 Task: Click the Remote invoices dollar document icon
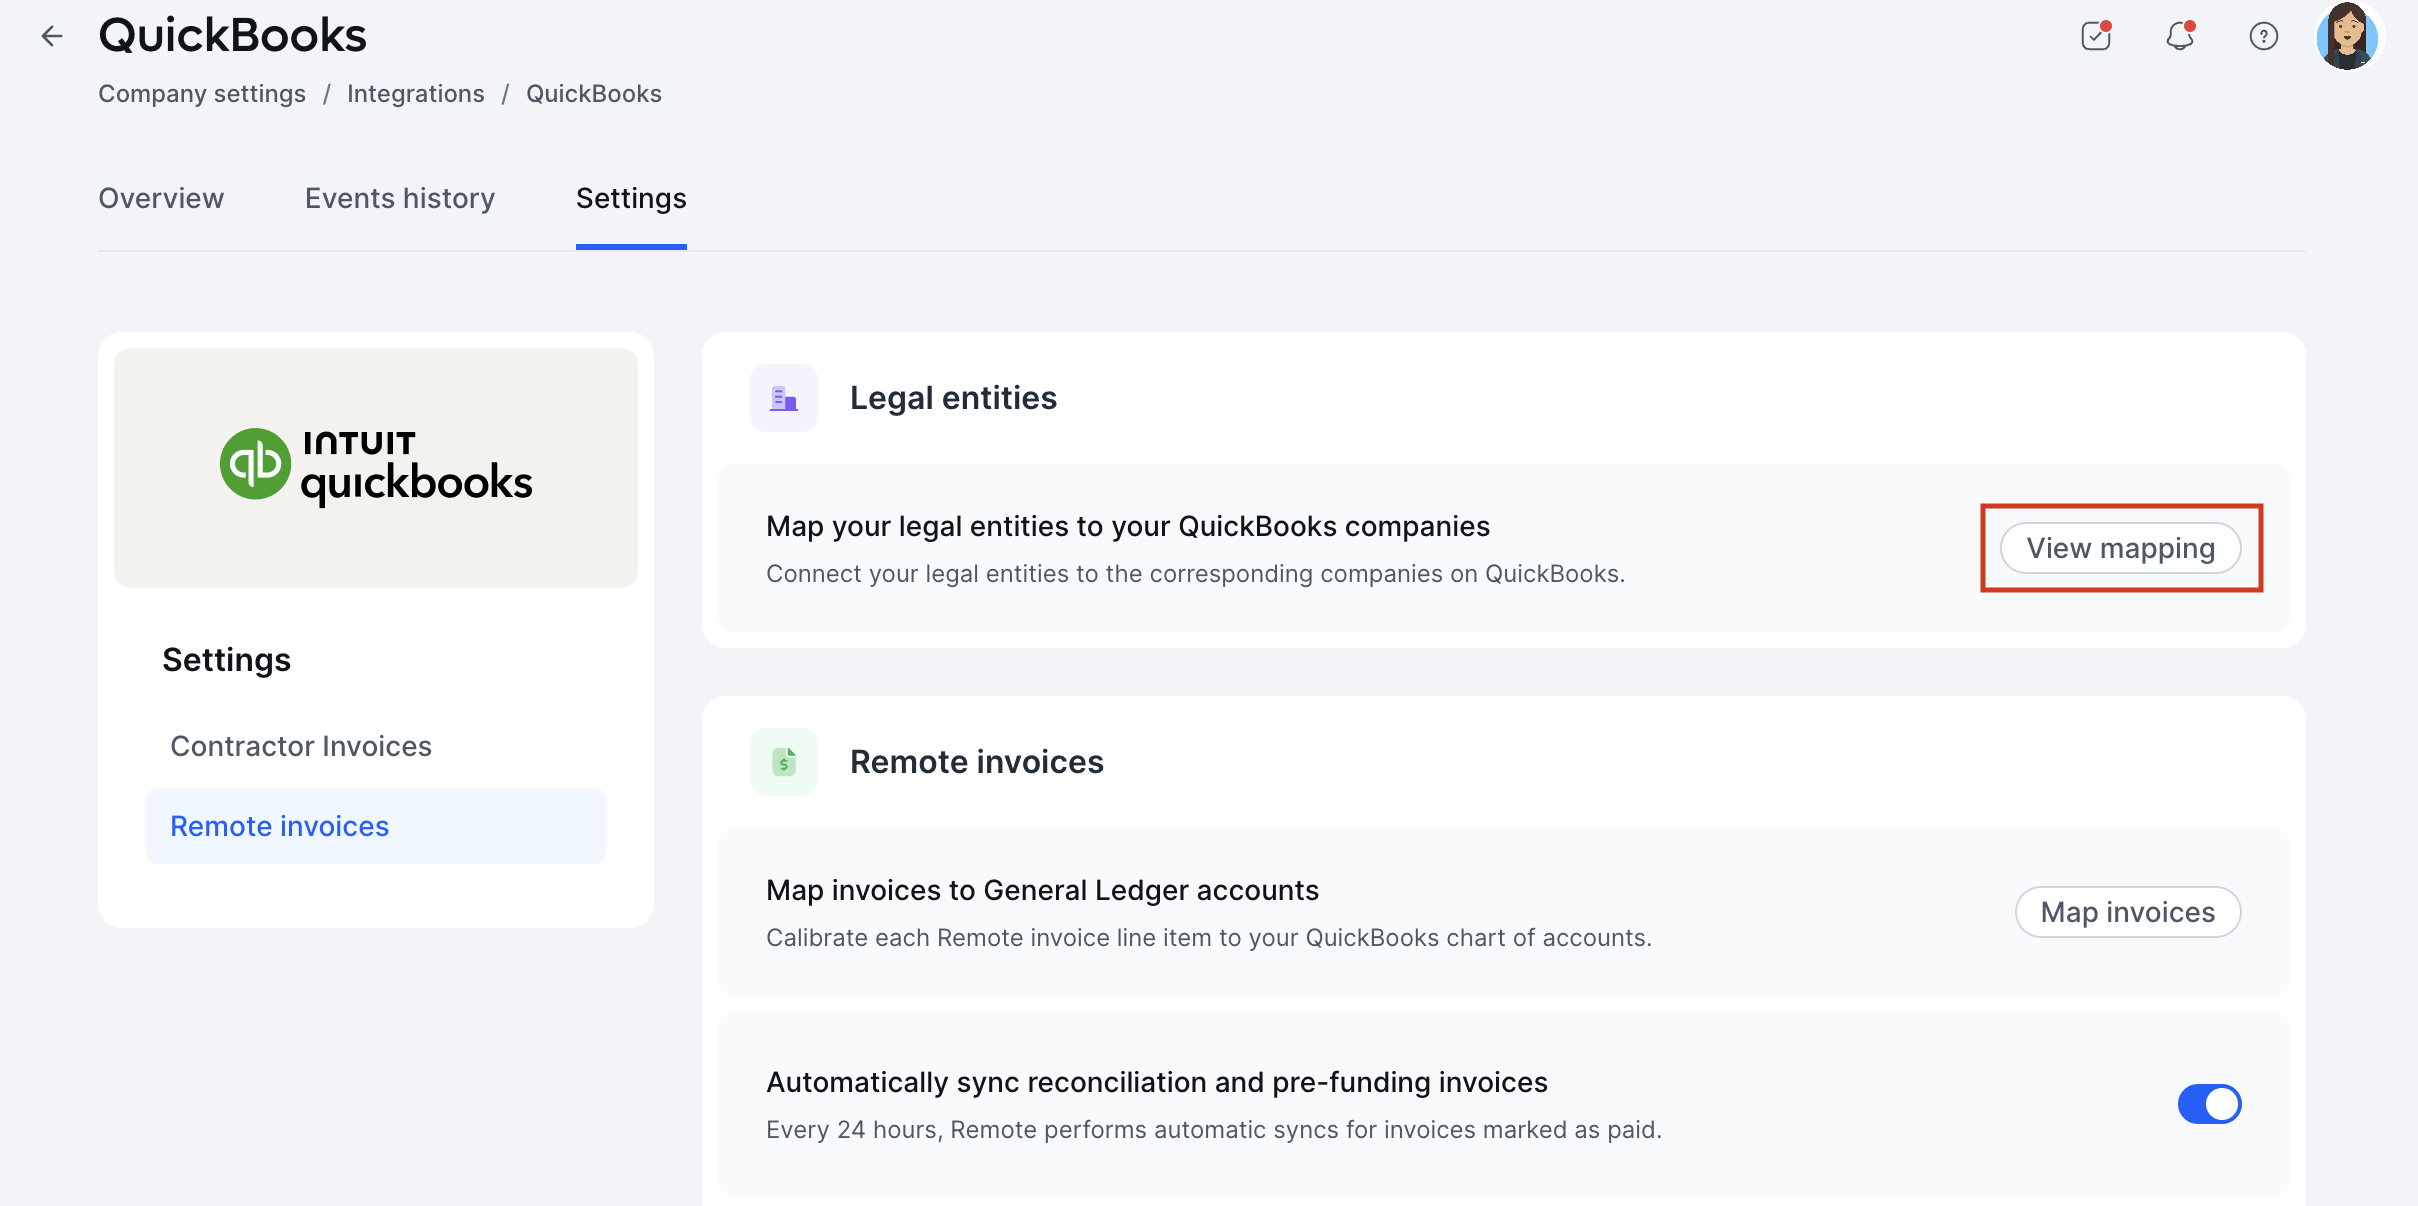pos(784,762)
